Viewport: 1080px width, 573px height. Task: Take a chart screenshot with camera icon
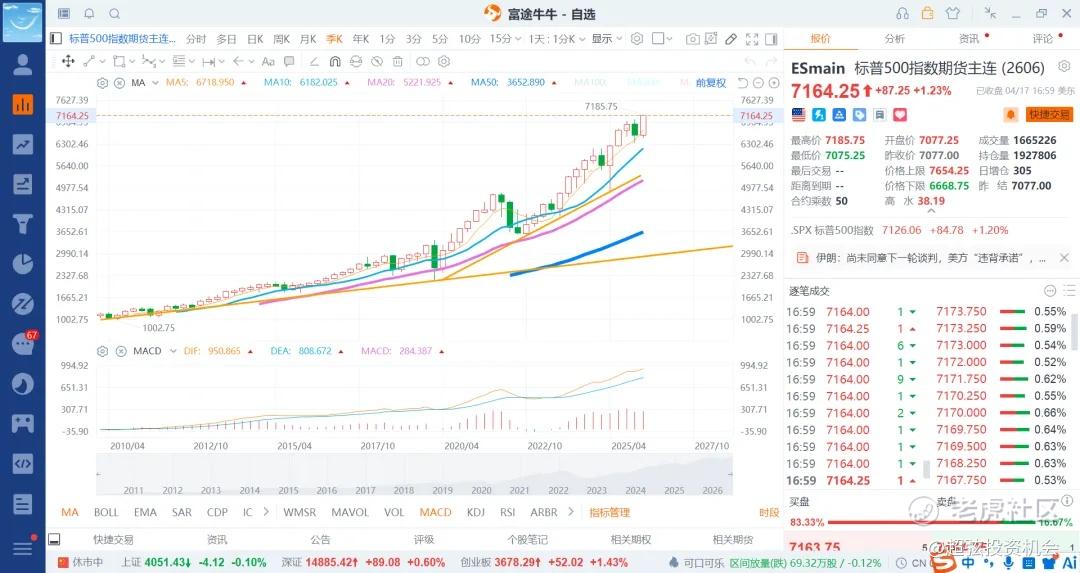click(x=692, y=39)
